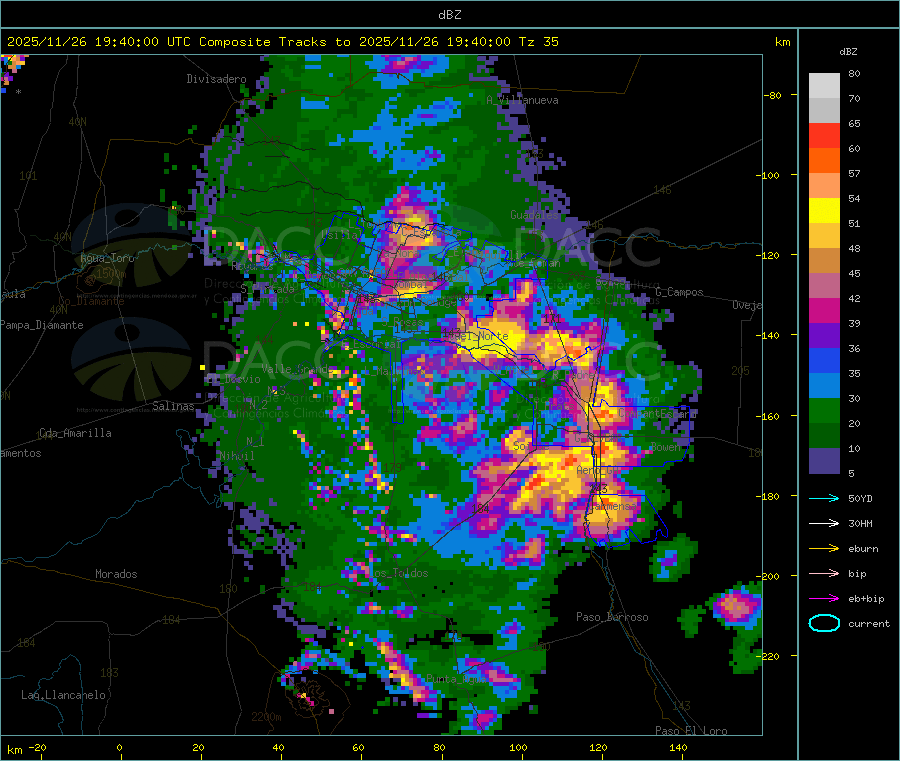
Task: Click the 140 tick on horizontal axis
Action: [x=678, y=747]
